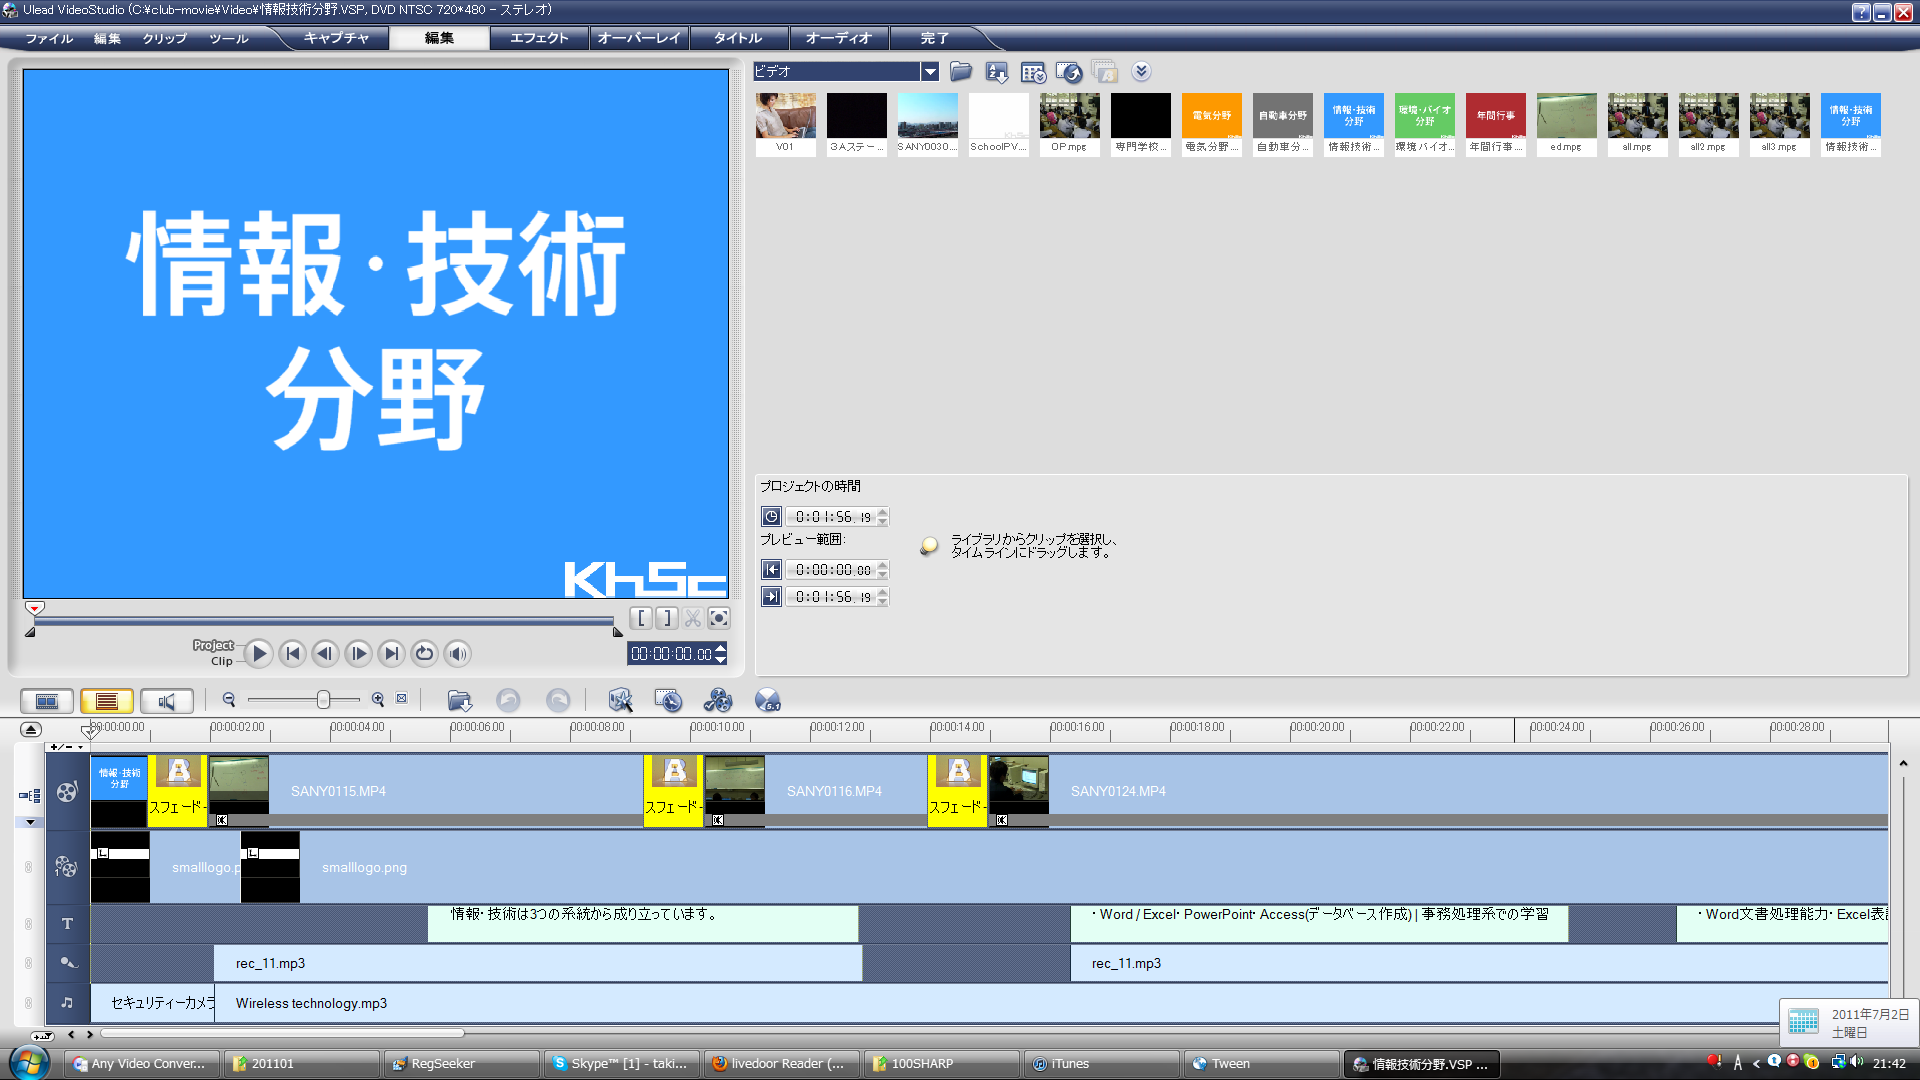Select the overlay track icon
Screen dimensions: 1920x1080
point(66,867)
